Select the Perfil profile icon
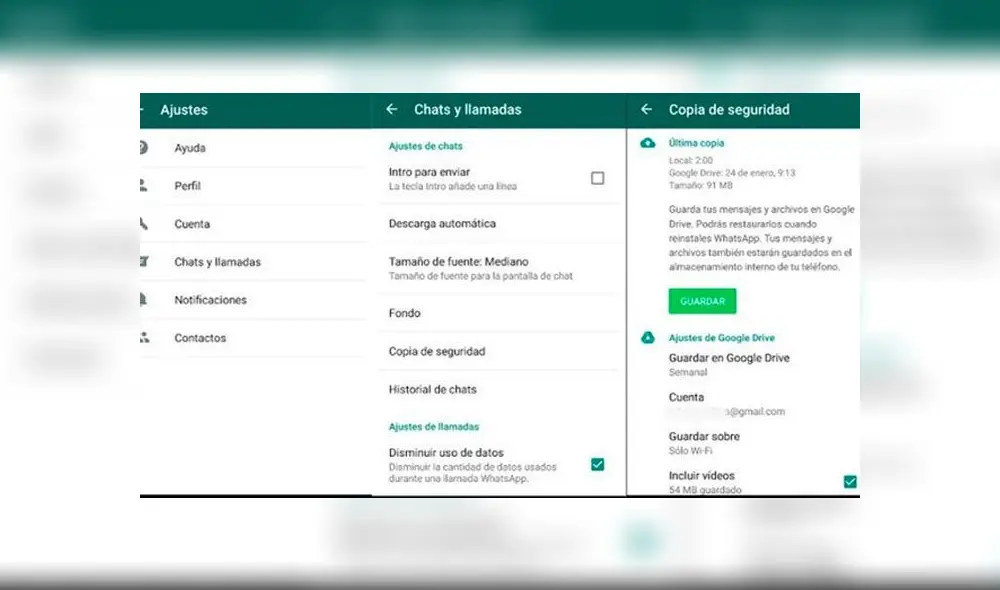The image size is (1000, 590). 145,186
